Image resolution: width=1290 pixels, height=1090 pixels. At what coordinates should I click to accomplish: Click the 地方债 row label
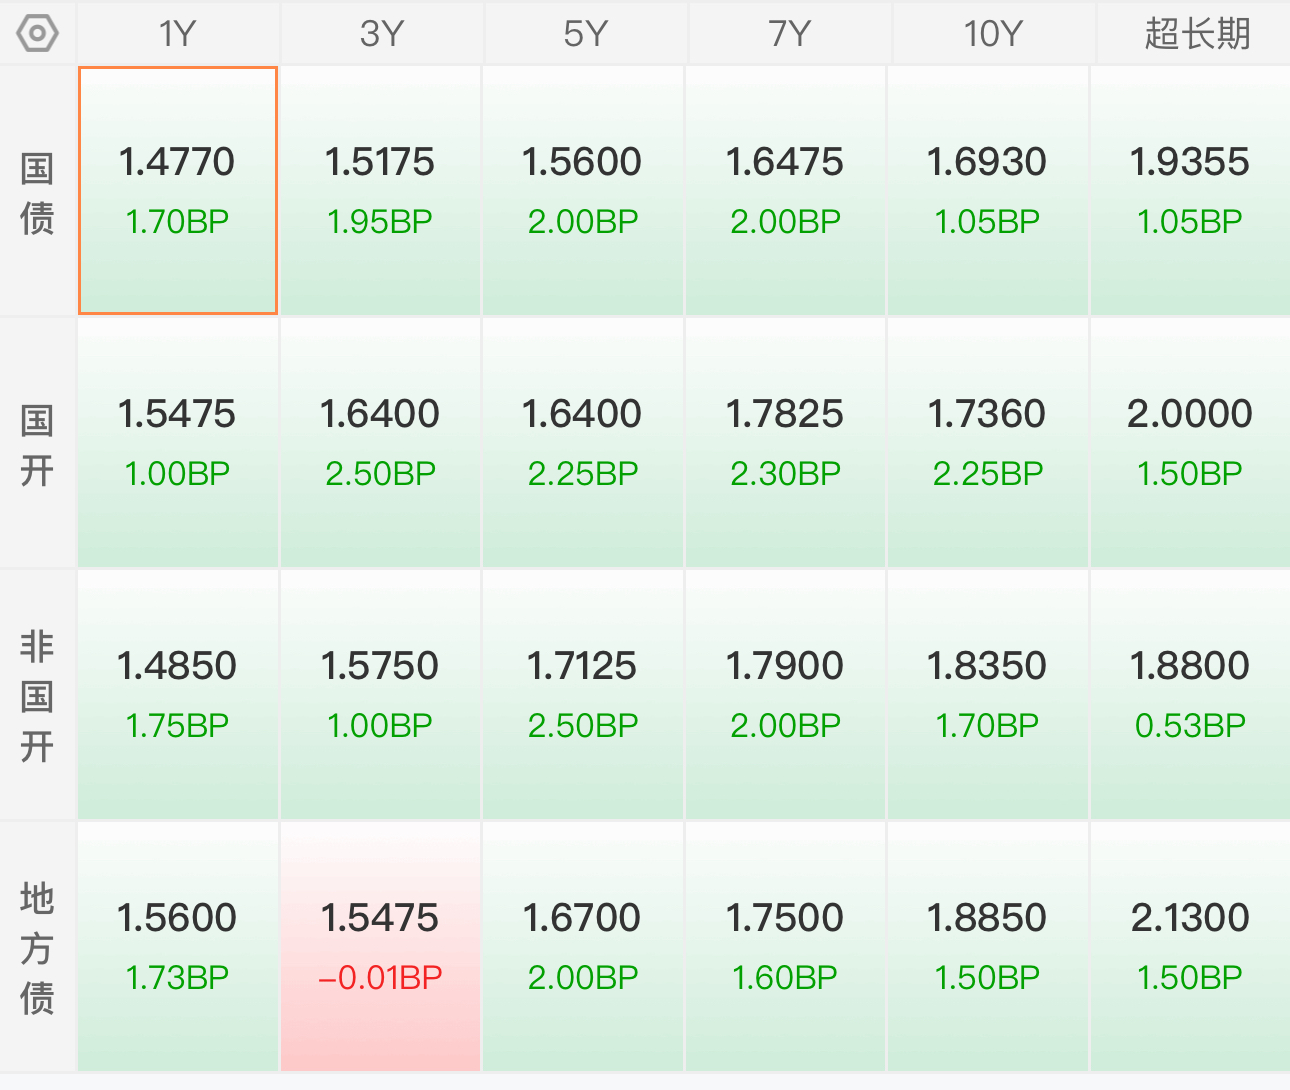click(37, 947)
